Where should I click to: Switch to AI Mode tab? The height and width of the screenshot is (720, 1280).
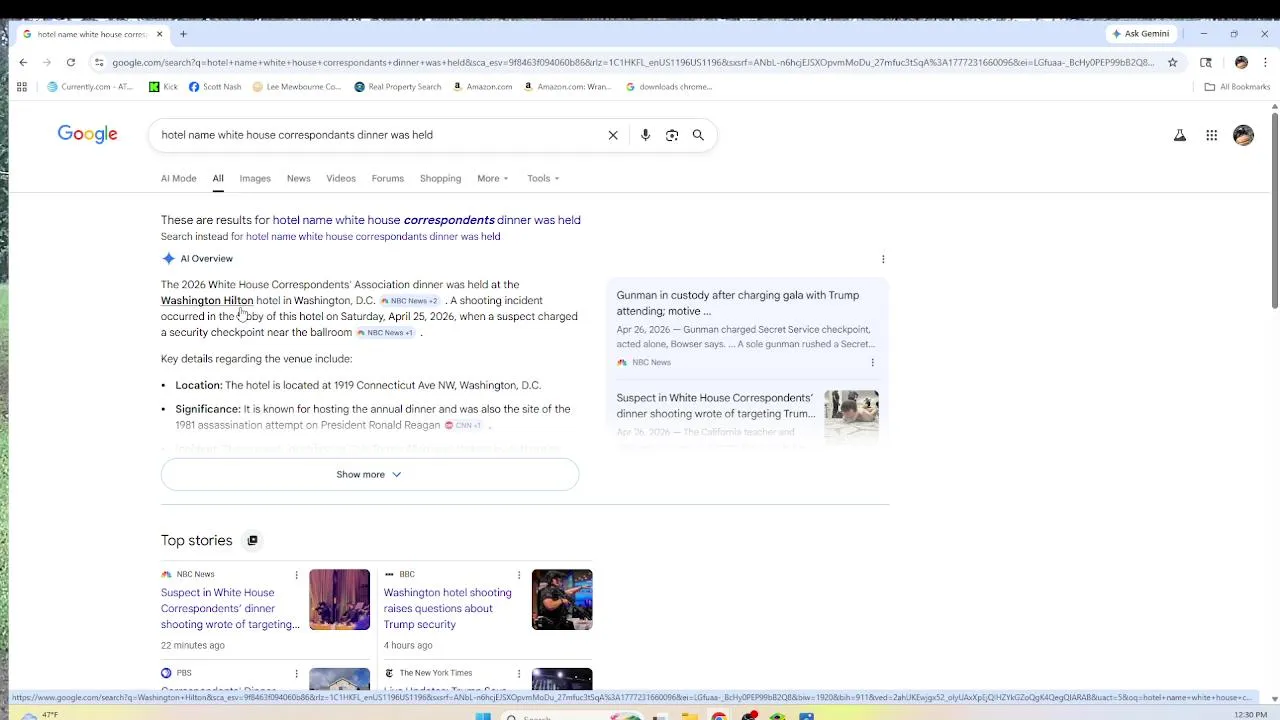179,179
